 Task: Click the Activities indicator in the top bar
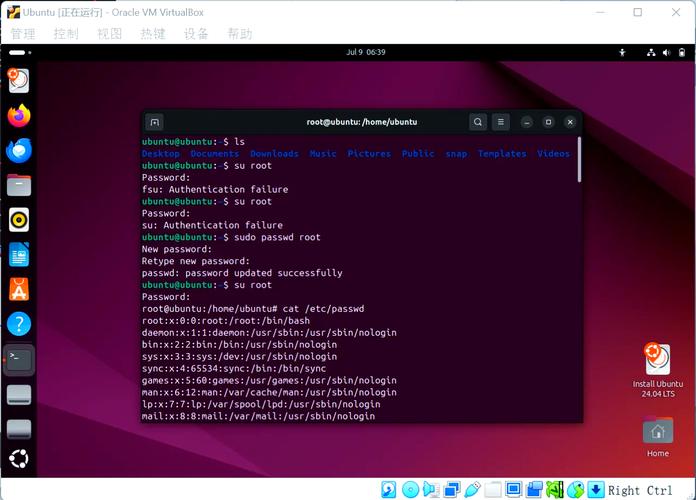pos(20,52)
